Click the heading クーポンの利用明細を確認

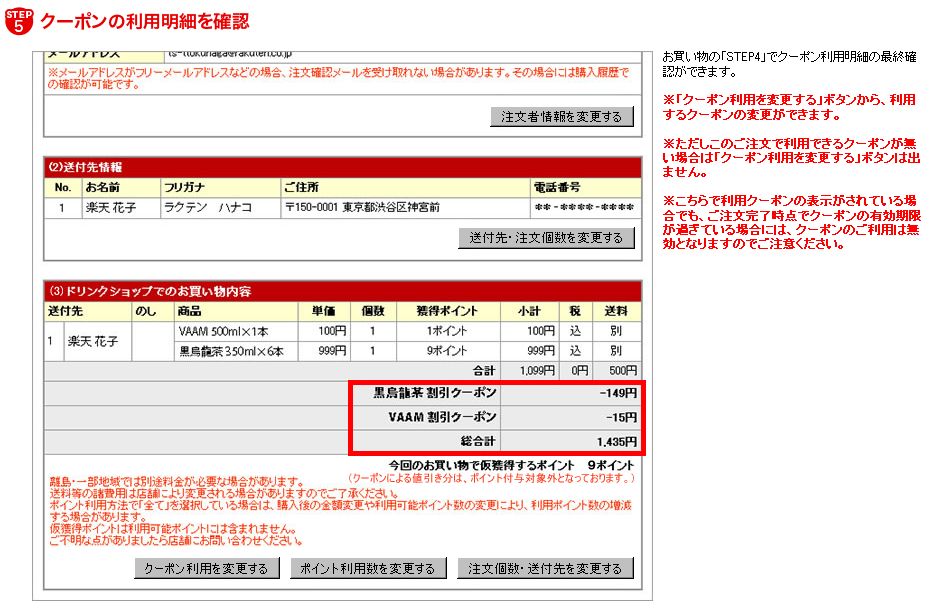145,21
